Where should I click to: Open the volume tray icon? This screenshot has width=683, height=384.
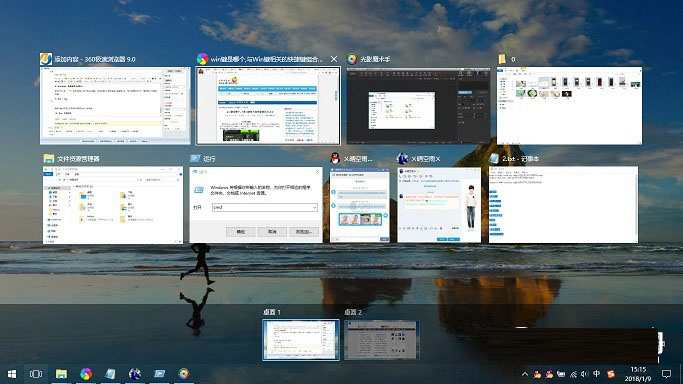585,374
